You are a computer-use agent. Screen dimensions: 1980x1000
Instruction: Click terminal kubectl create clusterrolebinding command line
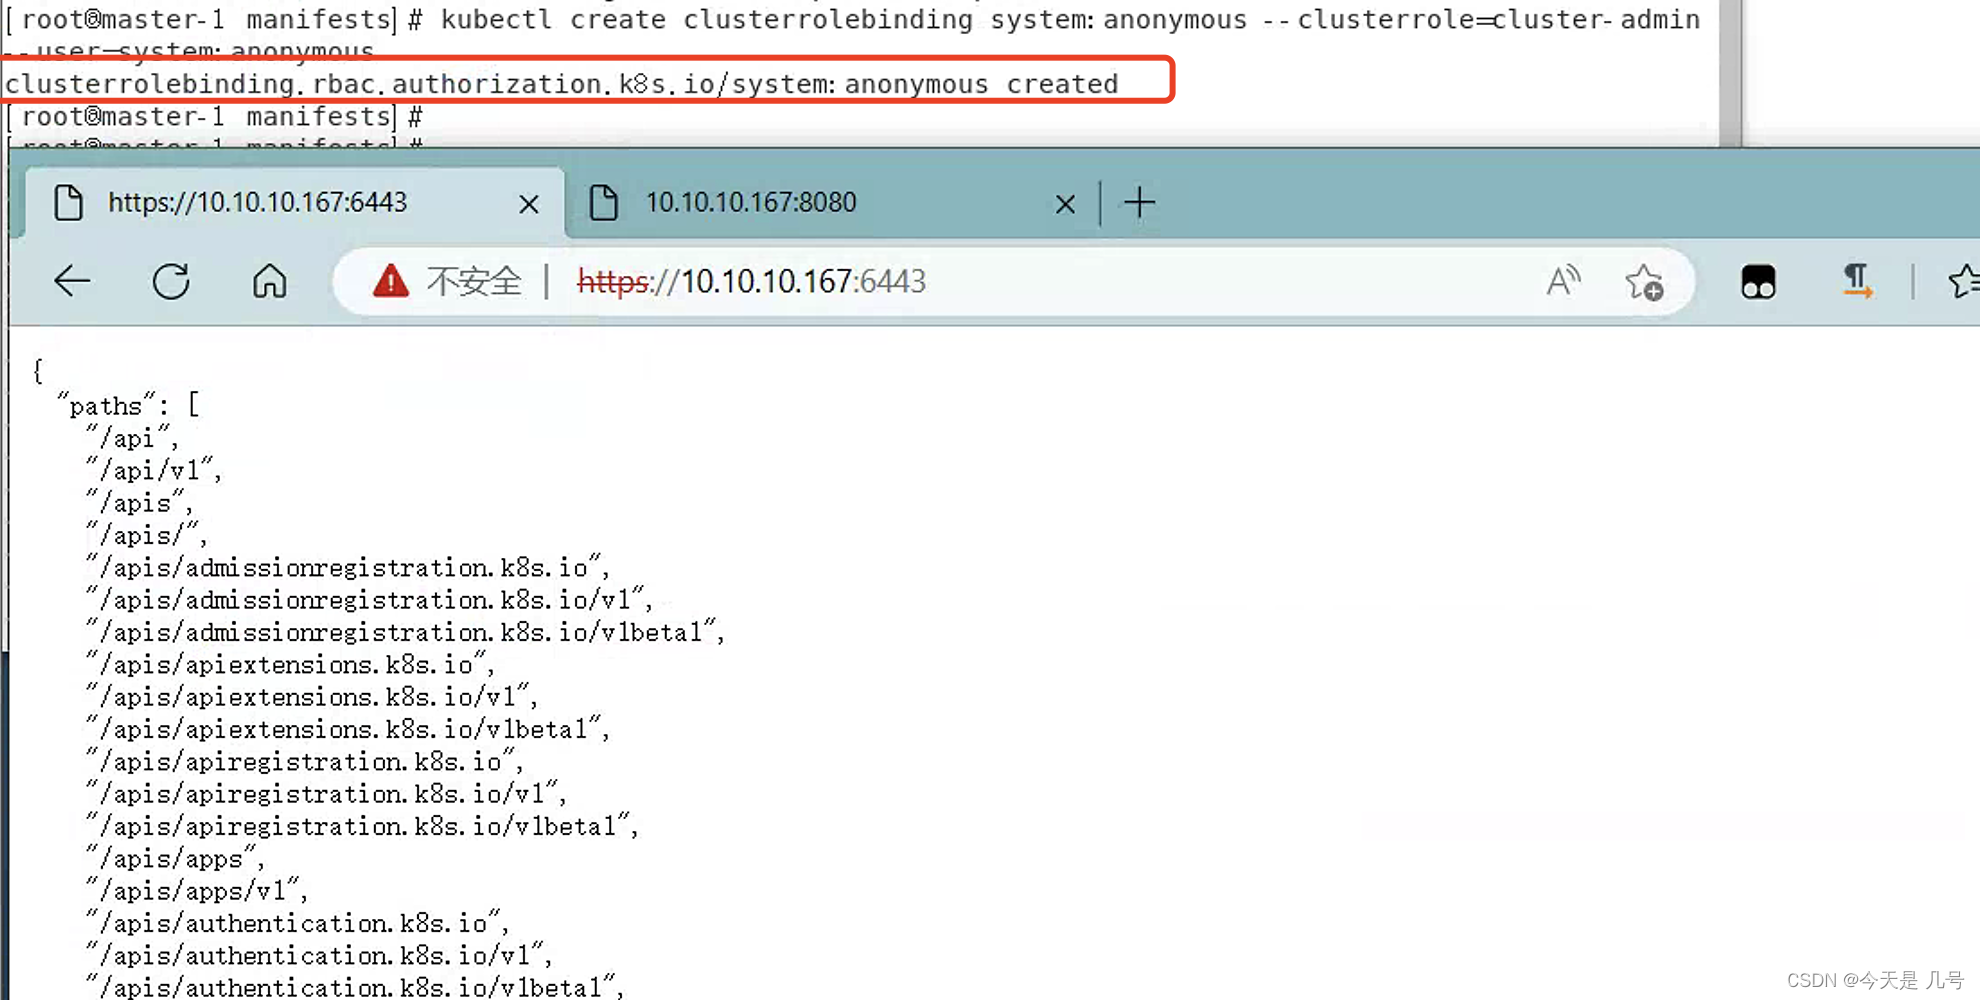[x=853, y=19]
